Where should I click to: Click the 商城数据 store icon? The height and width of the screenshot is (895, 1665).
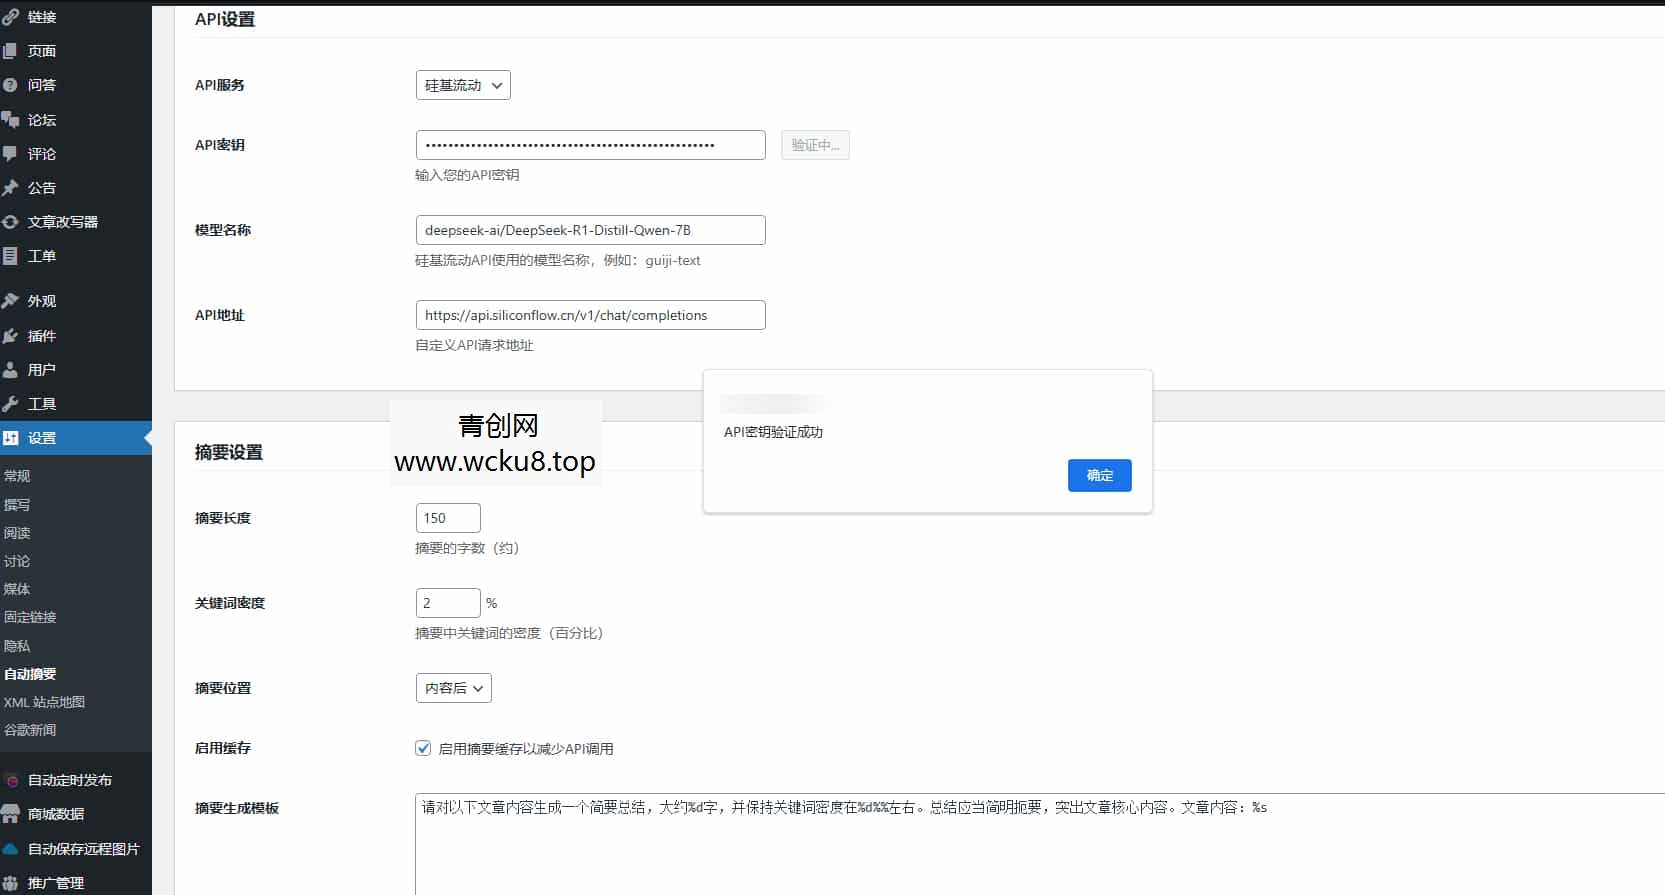tap(10, 814)
